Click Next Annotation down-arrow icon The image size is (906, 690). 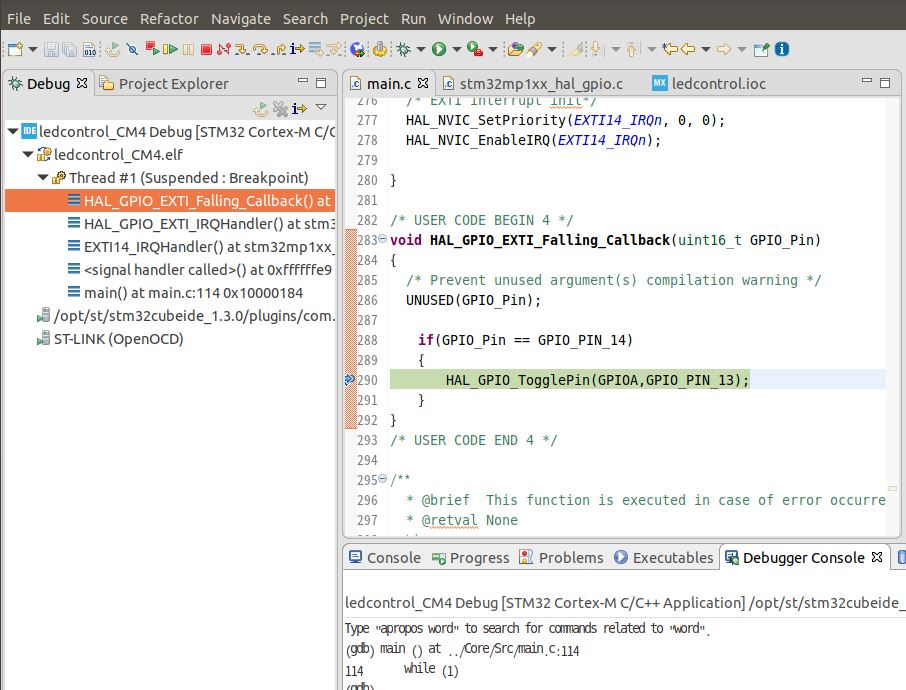click(x=596, y=49)
